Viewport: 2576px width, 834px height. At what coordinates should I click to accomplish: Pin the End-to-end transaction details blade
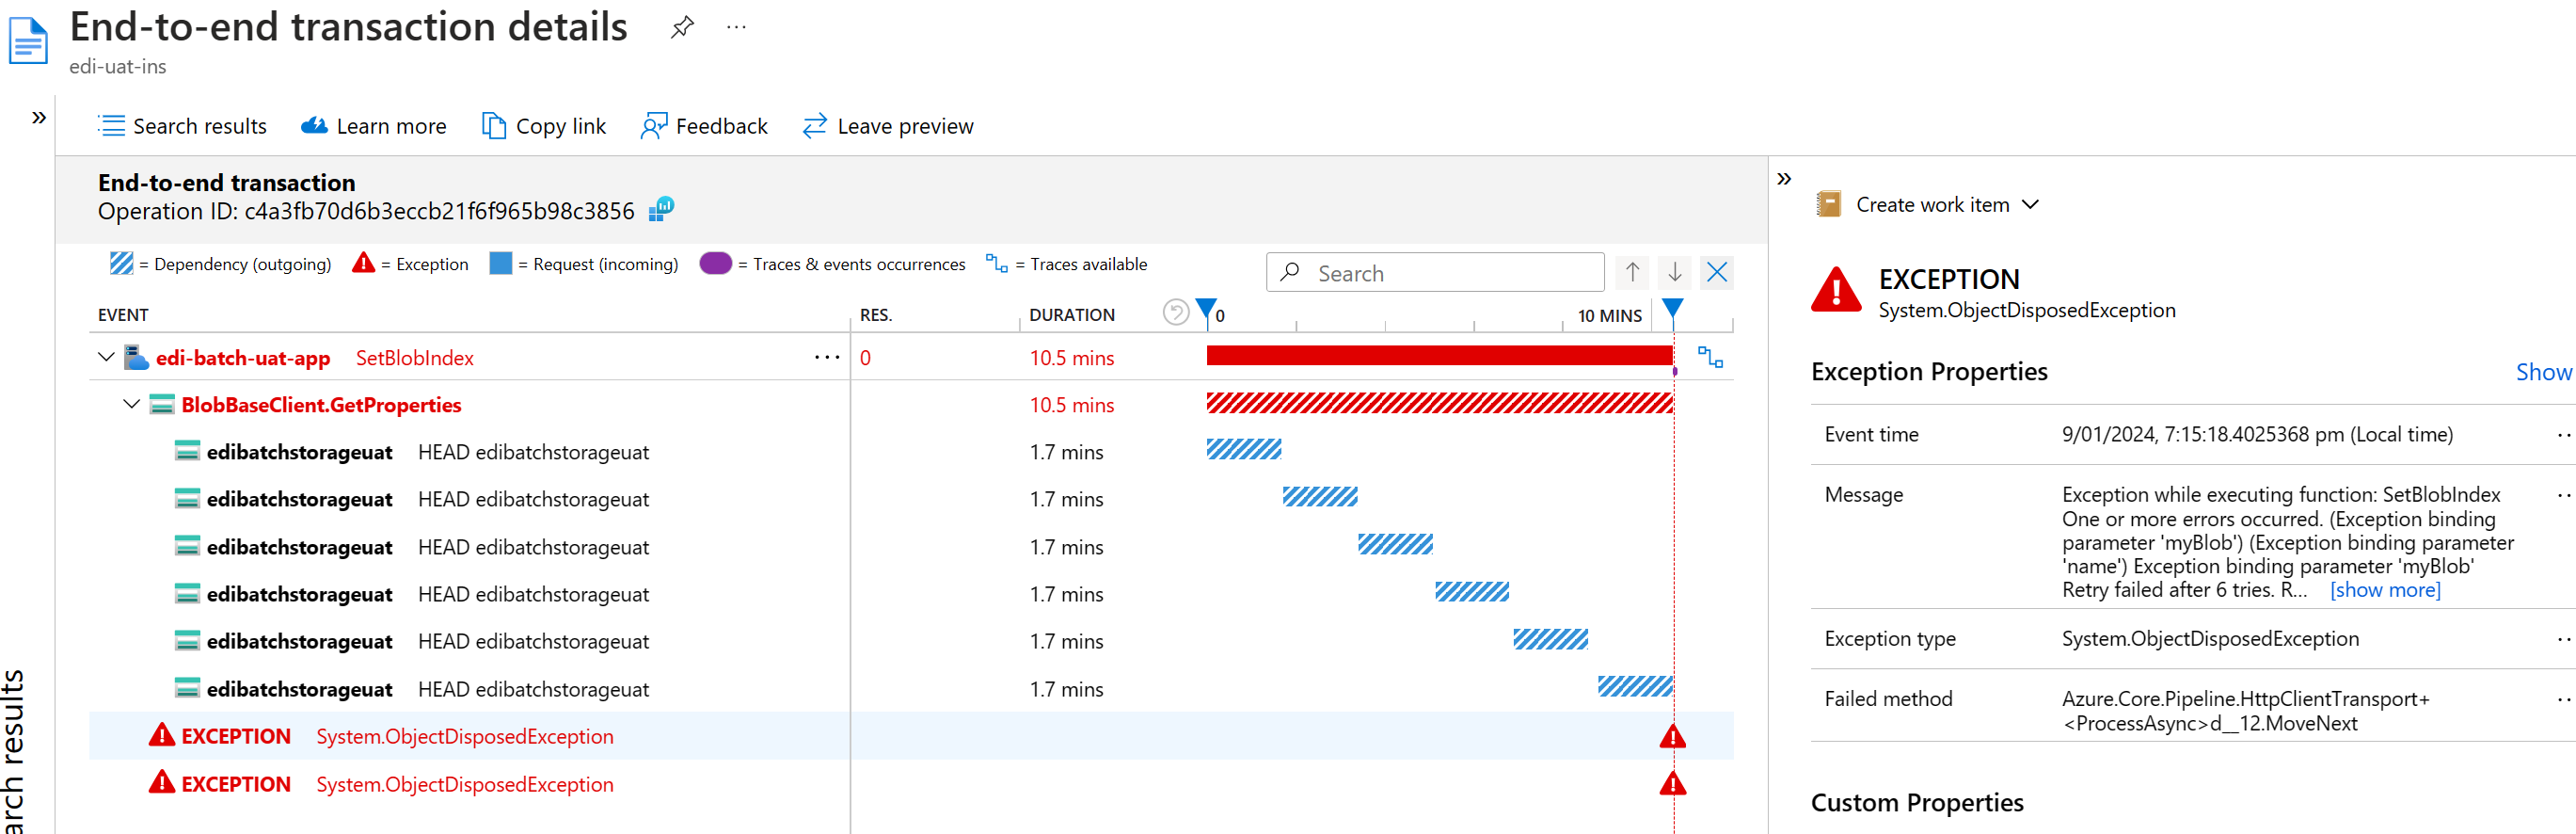tap(682, 27)
